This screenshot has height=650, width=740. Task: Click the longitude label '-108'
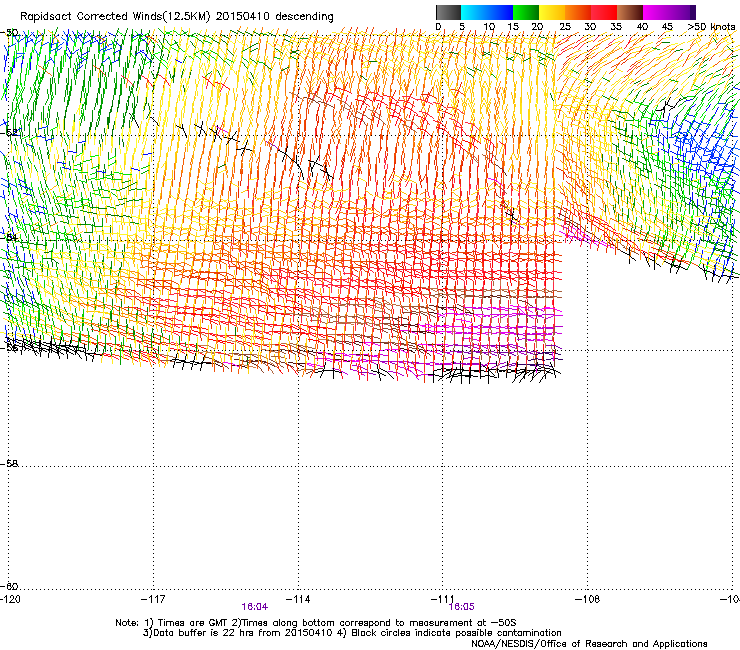point(588,599)
